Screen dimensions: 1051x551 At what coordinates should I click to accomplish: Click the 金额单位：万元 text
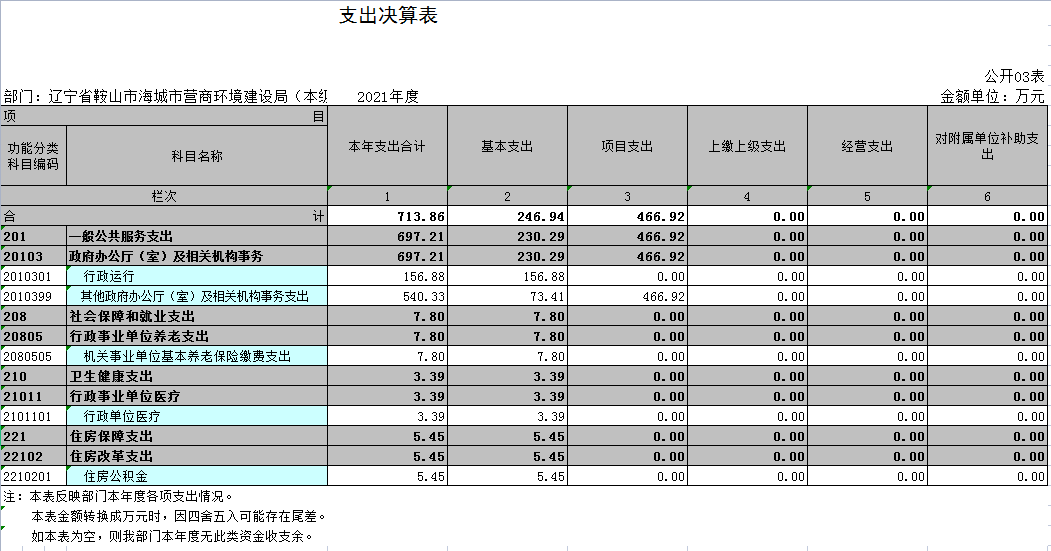(992, 97)
